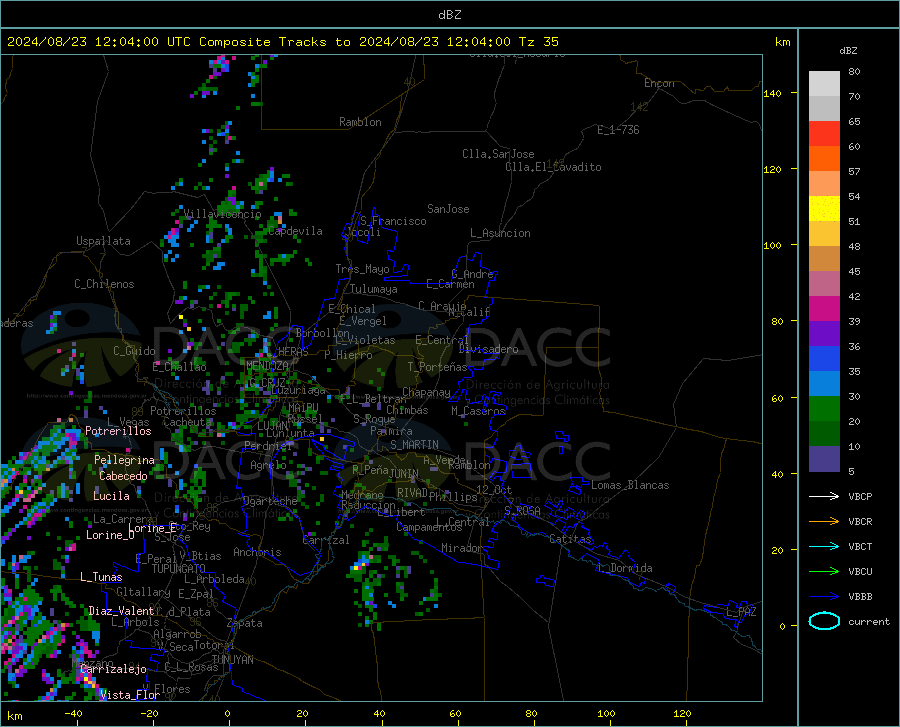Click the Diaz_Valent map label

click(121, 611)
